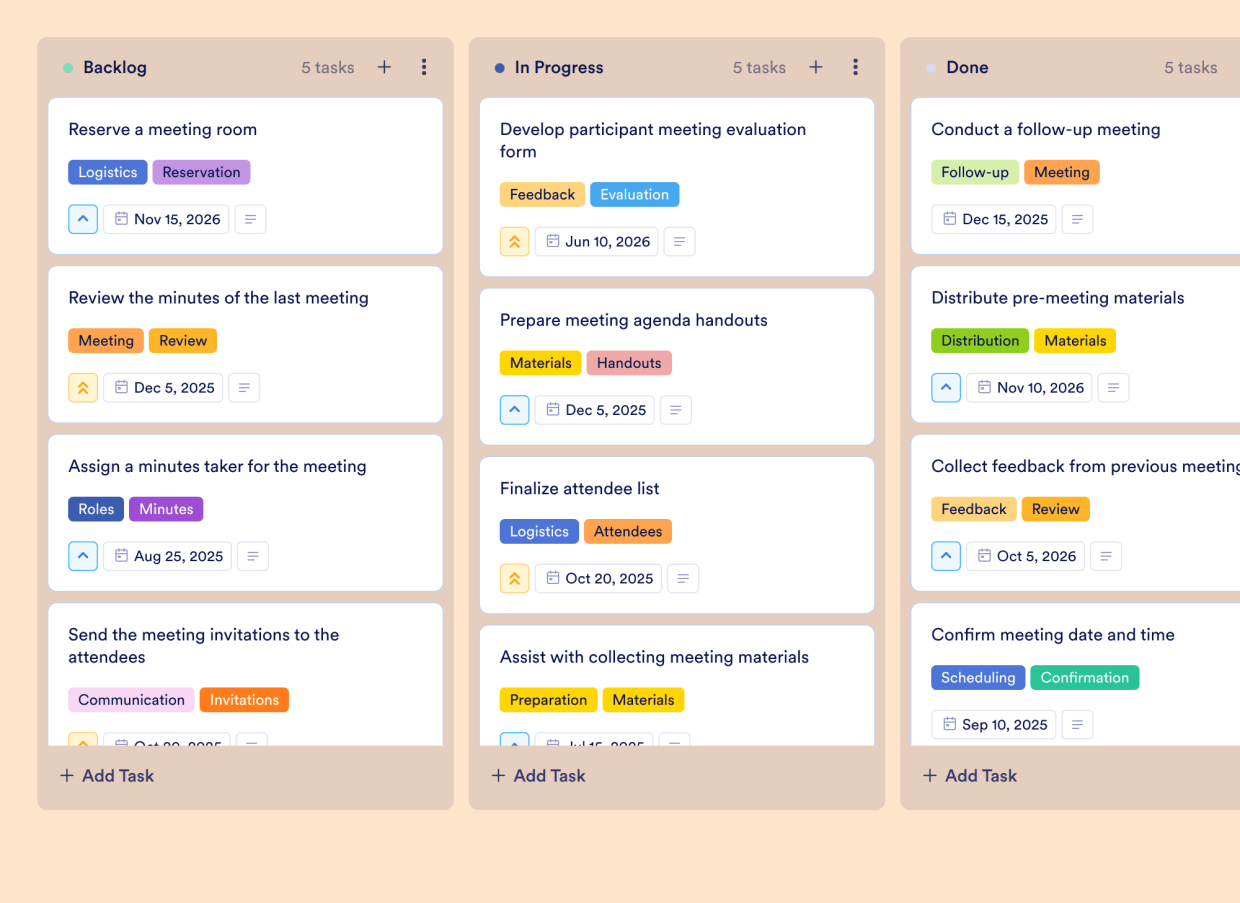Screen dimensions: 1240x903
Task: Toggle the urgent priority on 'Review the minutes' card
Action: coord(83,387)
